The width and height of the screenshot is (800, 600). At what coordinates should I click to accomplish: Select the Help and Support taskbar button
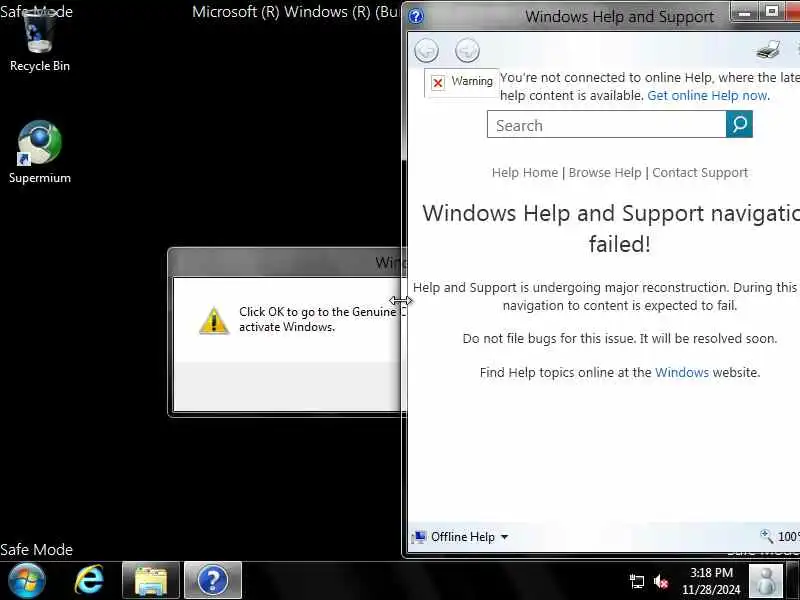click(x=213, y=580)
